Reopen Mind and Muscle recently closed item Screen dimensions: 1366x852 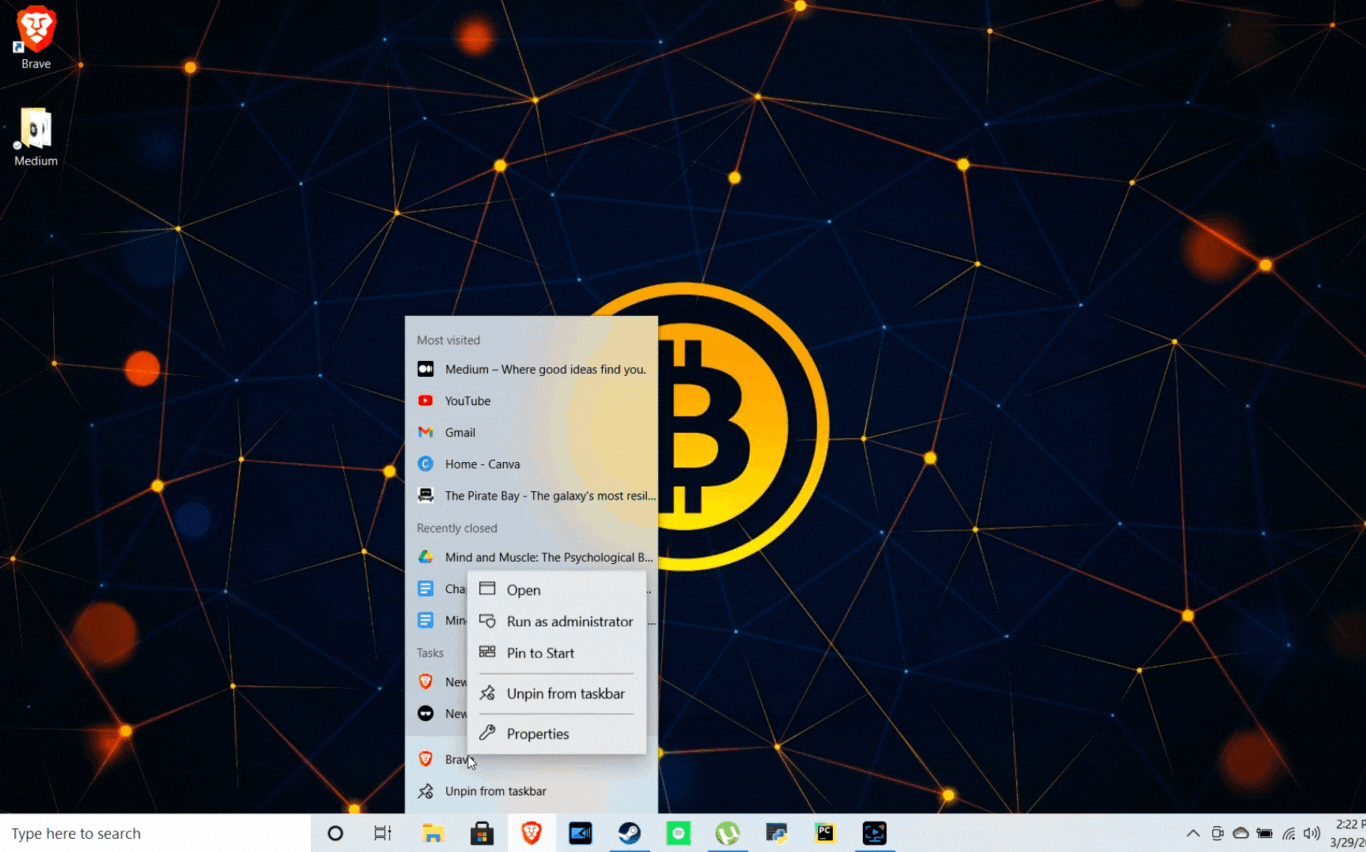pyautogui.click(x=531, y=557)
